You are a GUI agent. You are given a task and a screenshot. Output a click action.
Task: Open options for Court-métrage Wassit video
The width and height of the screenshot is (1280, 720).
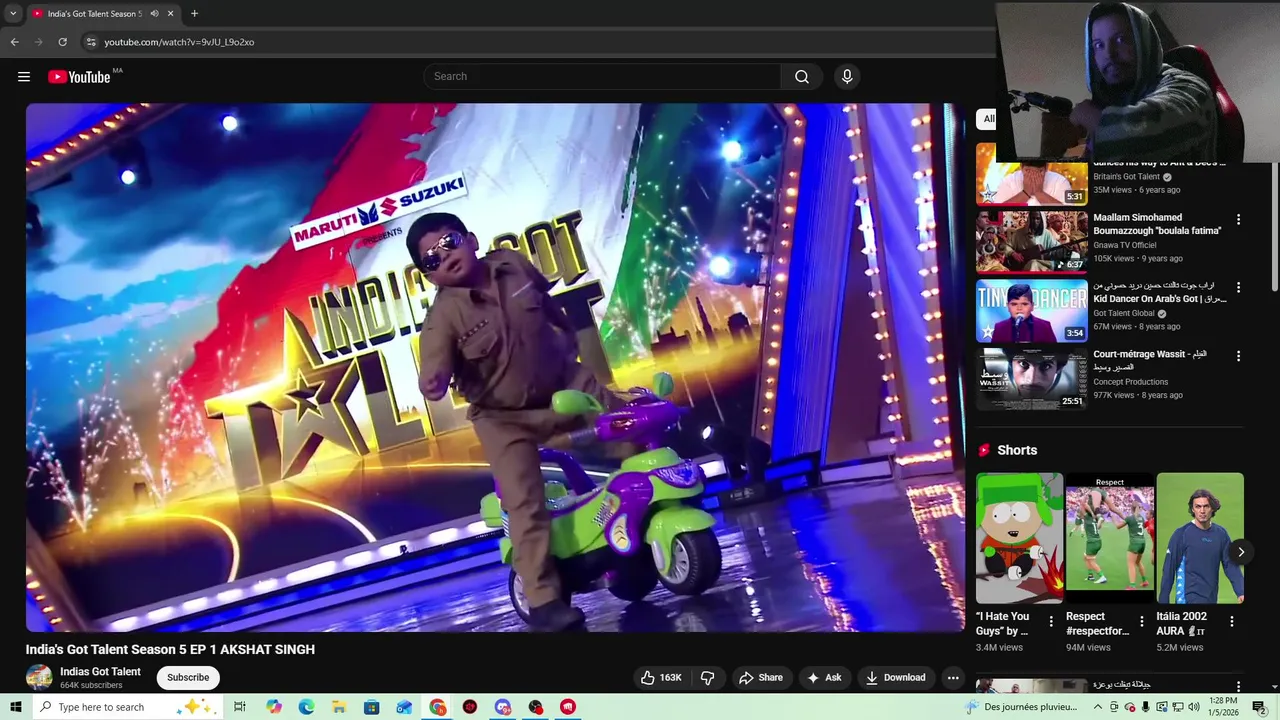pyautogui.click(x=1238, y=356)
